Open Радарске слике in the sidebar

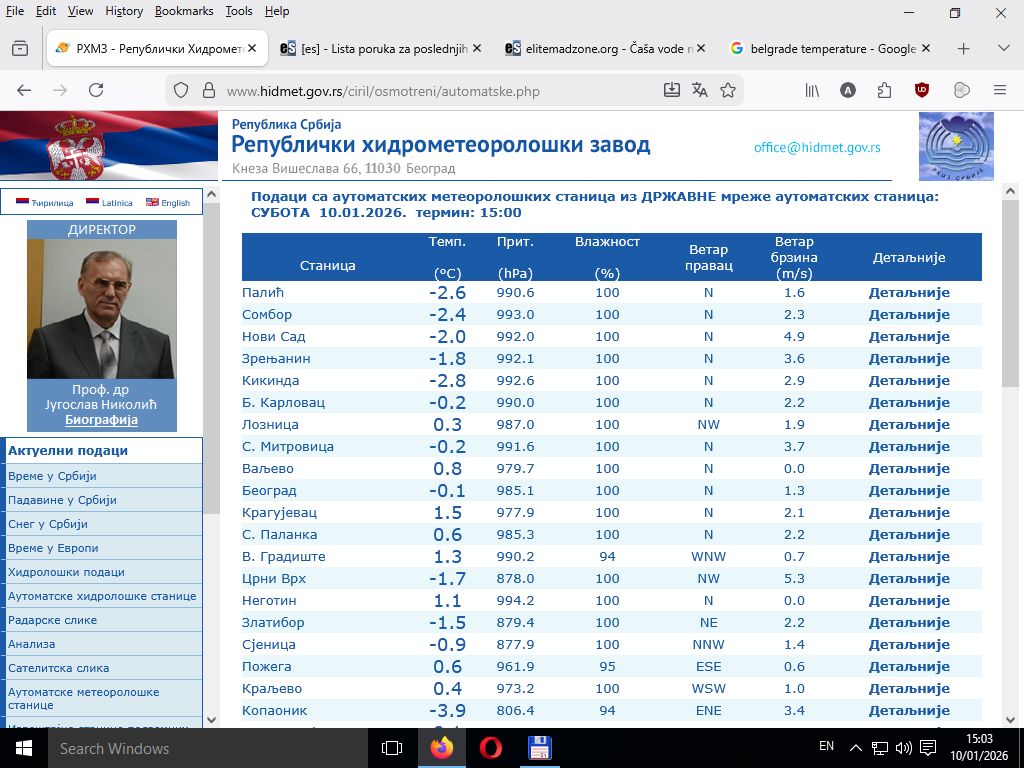pos(53,620)
